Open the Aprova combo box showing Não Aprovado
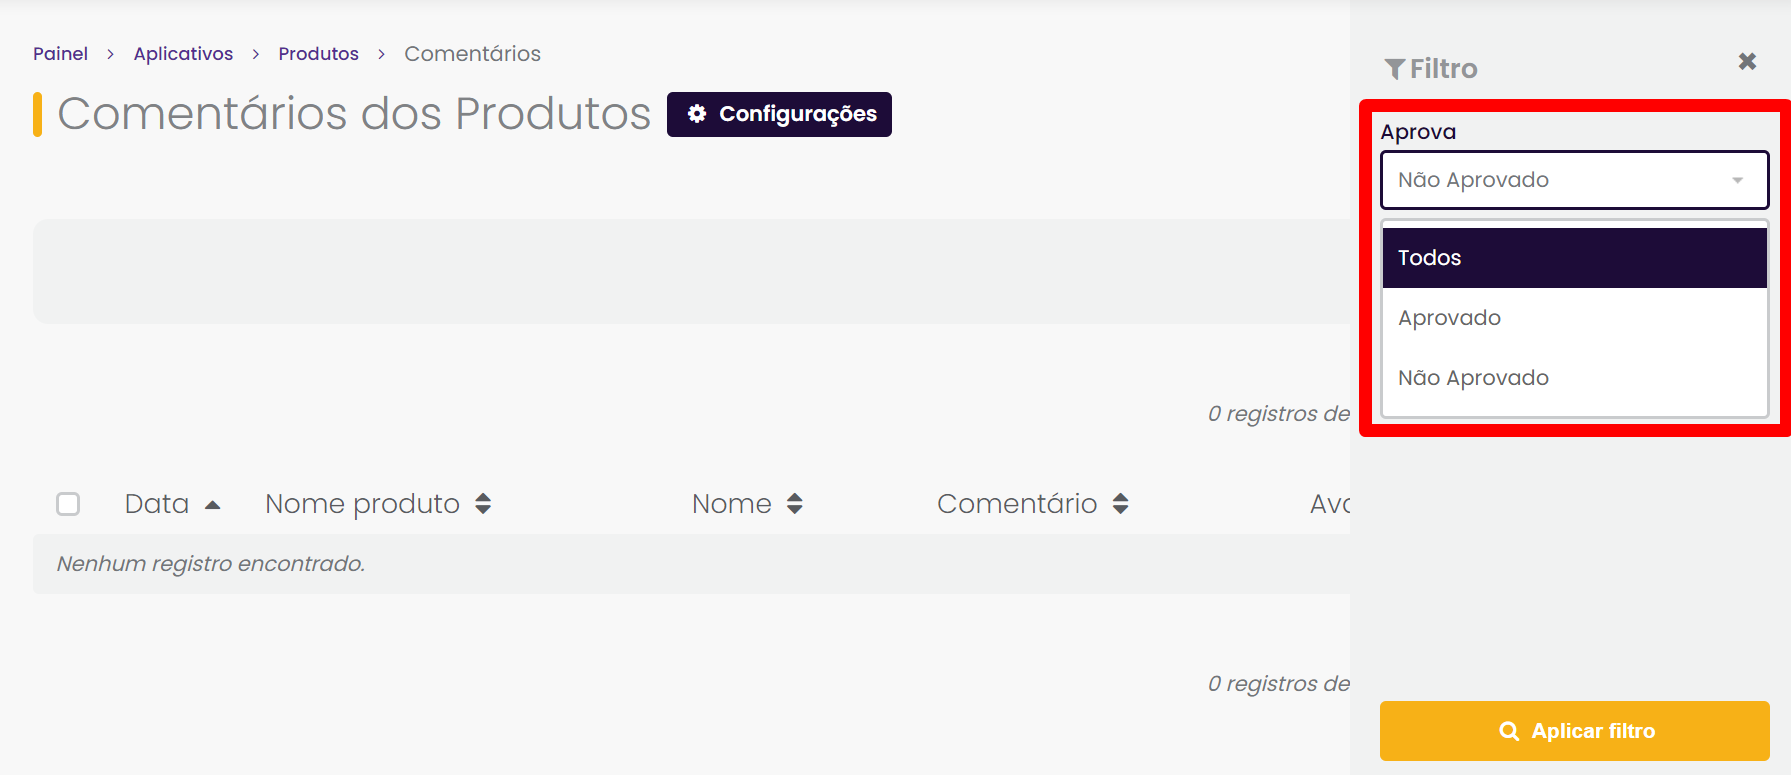This screenshot has height=775, width=1791. [1574, 180]
